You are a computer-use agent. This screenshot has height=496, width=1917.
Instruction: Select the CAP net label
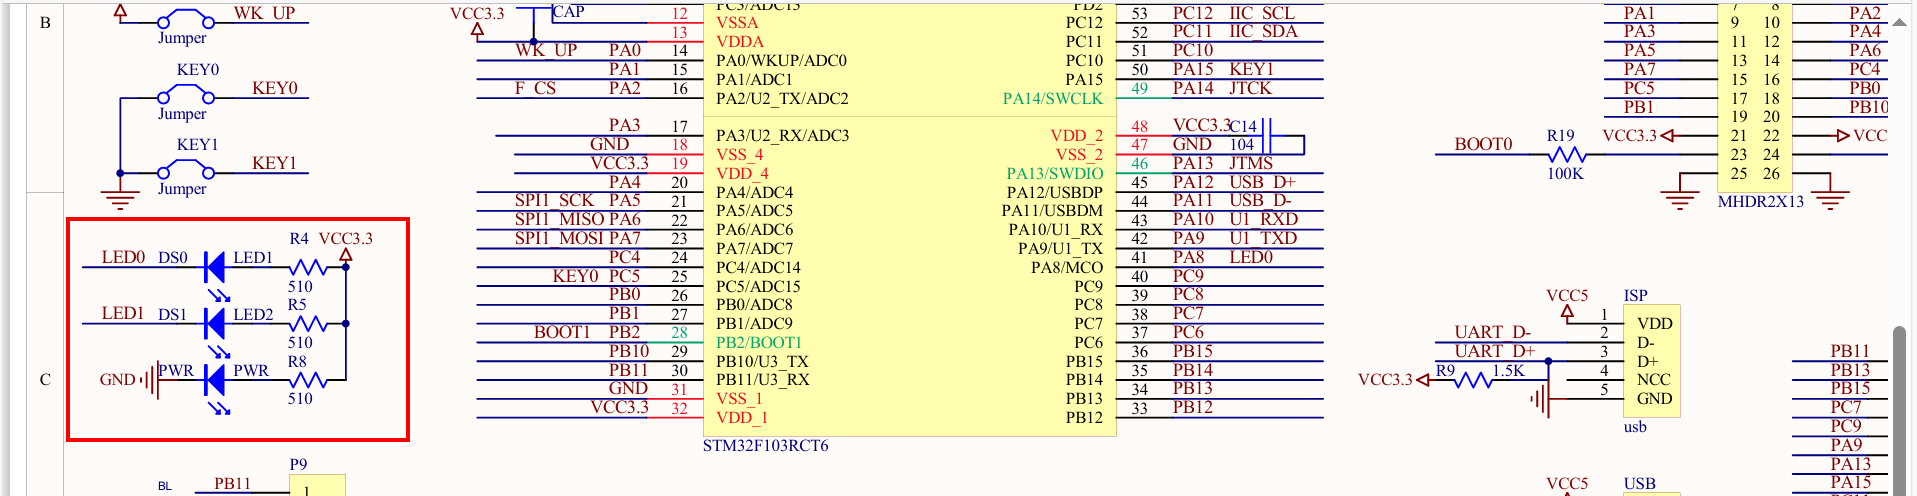[568, 12]
